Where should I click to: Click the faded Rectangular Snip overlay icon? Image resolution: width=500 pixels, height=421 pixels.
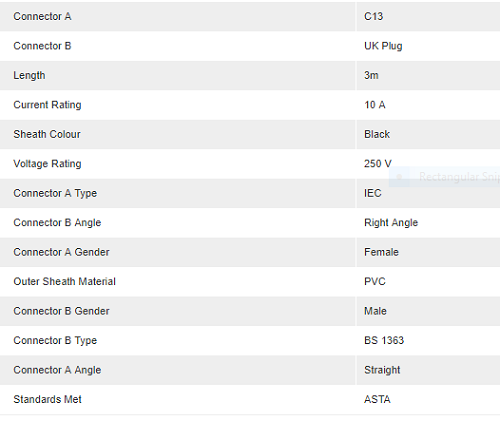(399, 177)
